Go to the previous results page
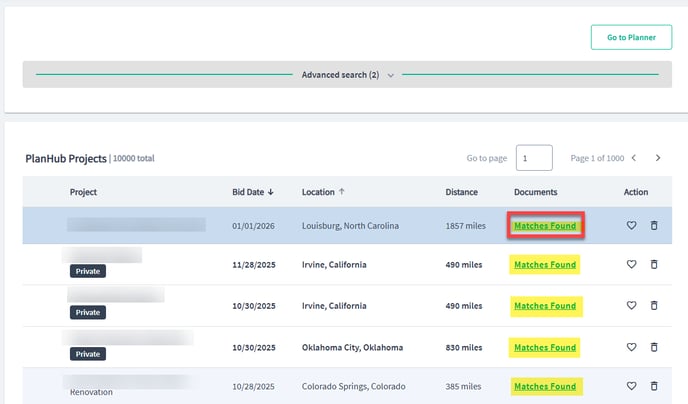Screen dimensions: 688x404 point(634,158)
